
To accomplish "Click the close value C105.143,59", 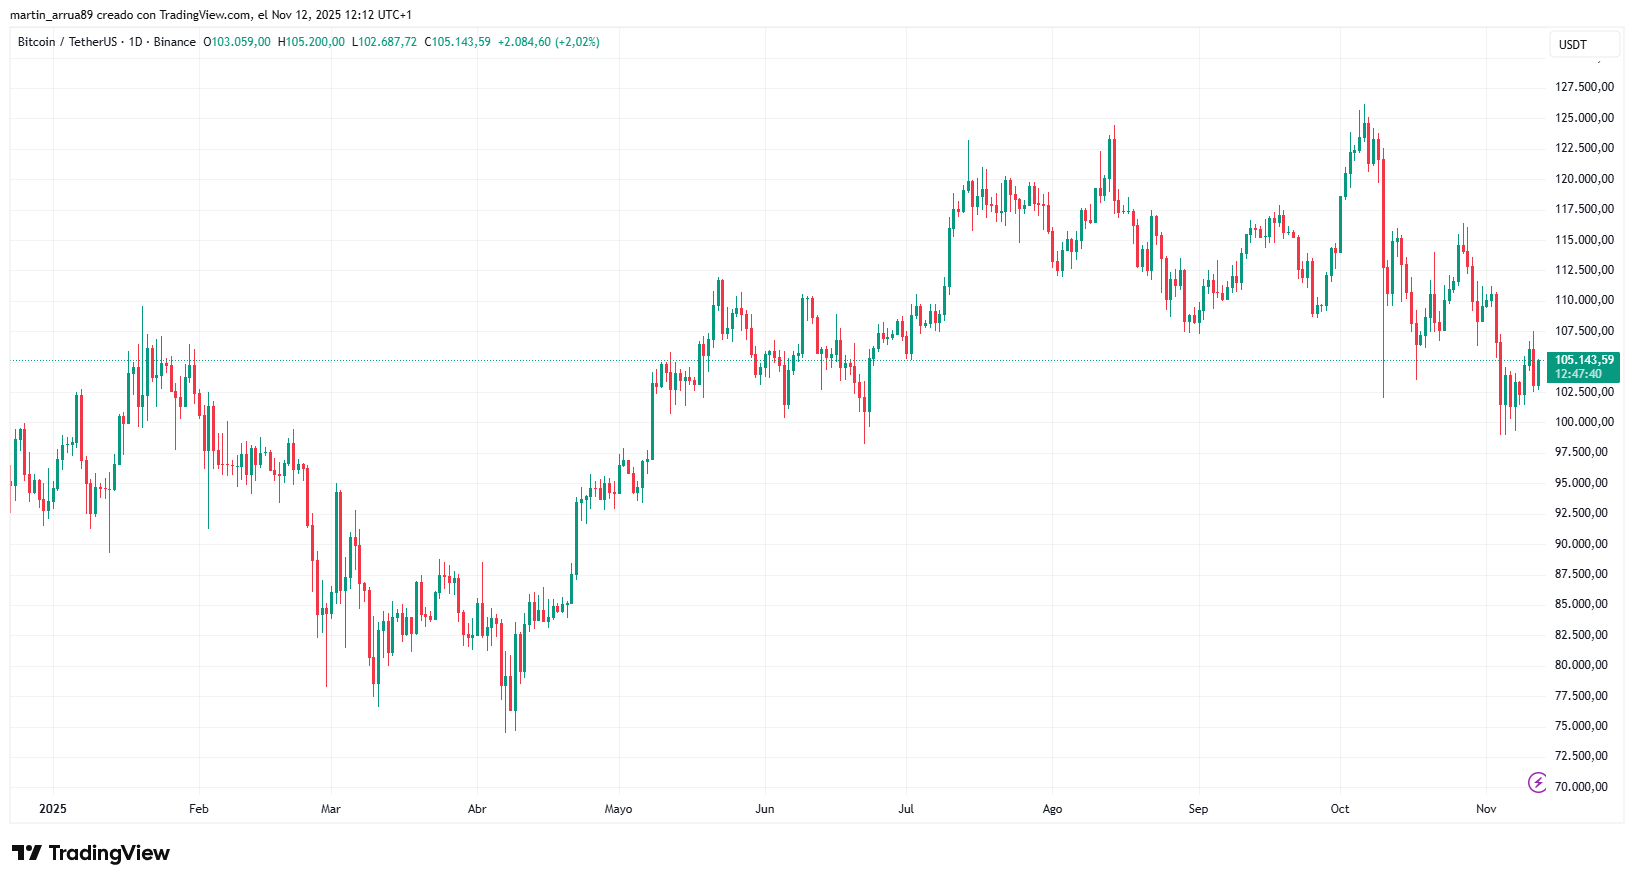I will (458, 42).
